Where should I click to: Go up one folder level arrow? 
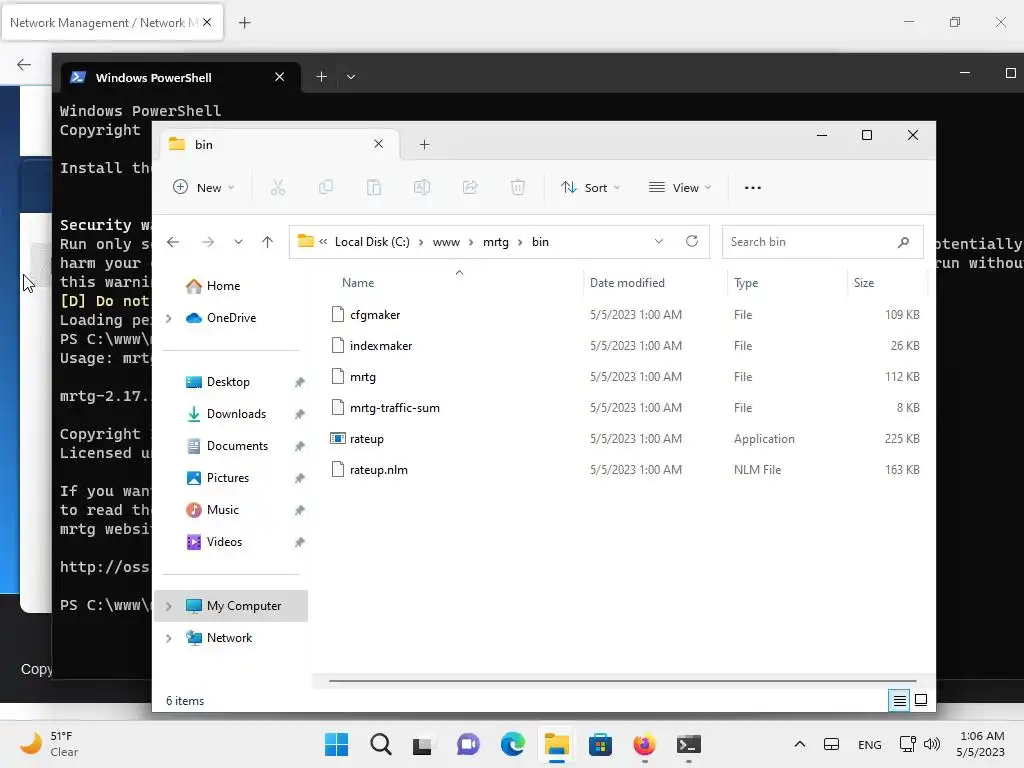(x=267, y=242)
